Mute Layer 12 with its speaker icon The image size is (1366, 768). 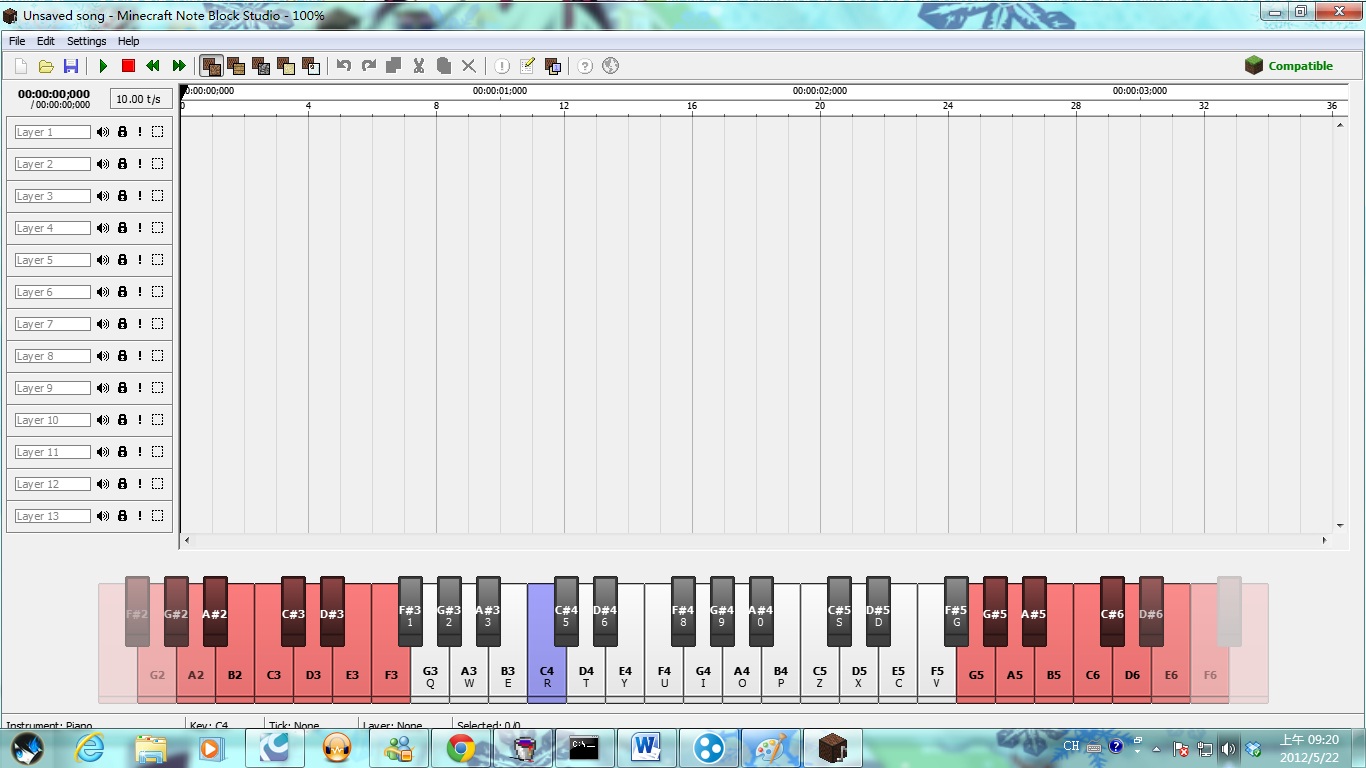(x=103, y=484)
